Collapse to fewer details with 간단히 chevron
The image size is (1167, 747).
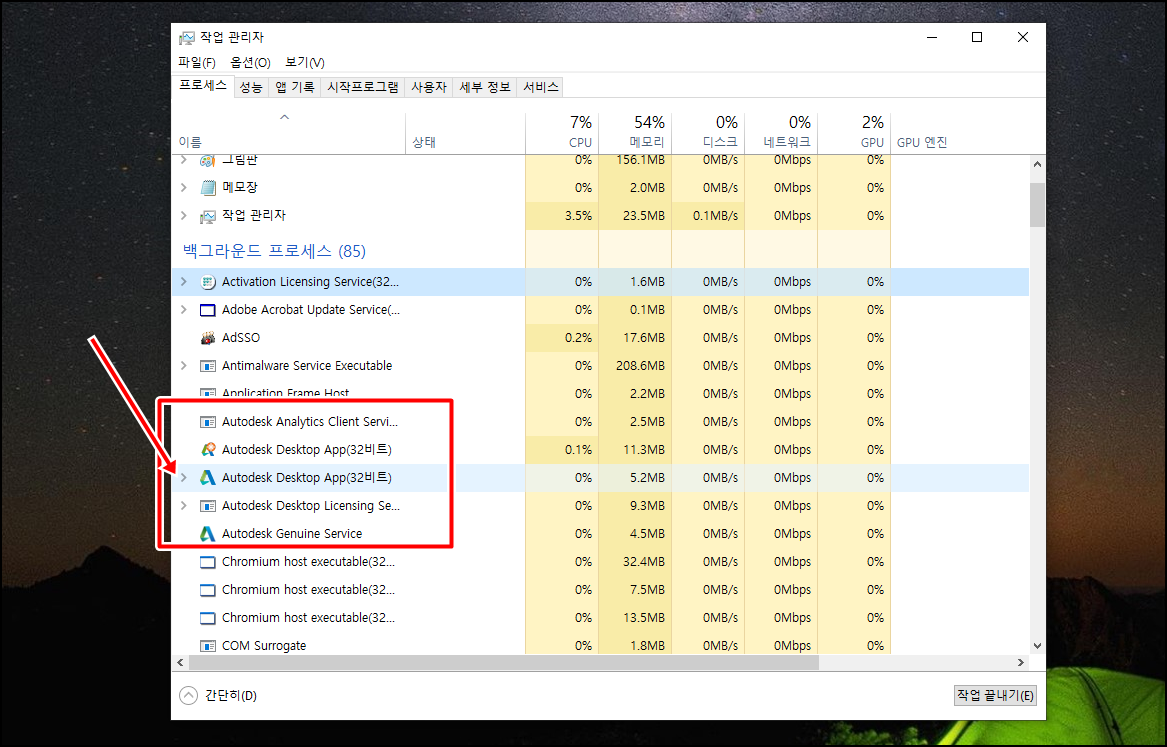pyautogui.click(x=188, y=696)
